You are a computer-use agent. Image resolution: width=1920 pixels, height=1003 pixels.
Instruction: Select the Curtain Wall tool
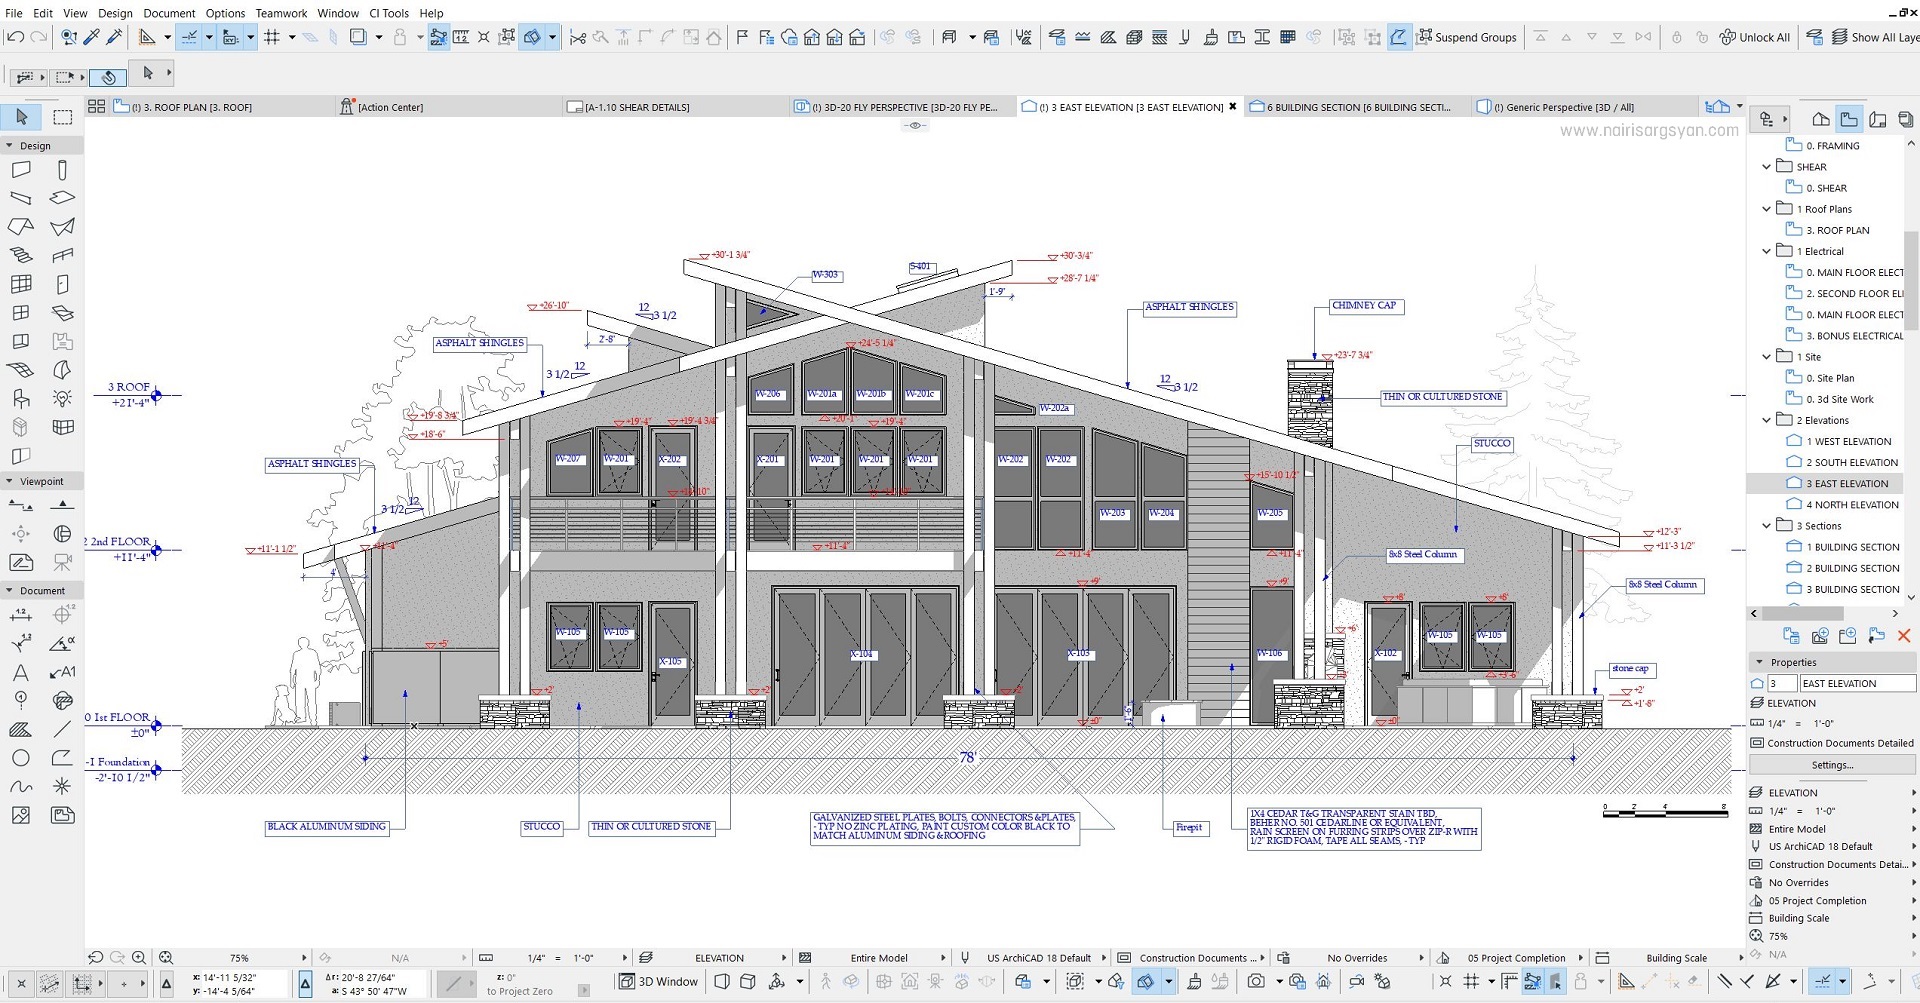pos(21,285)
